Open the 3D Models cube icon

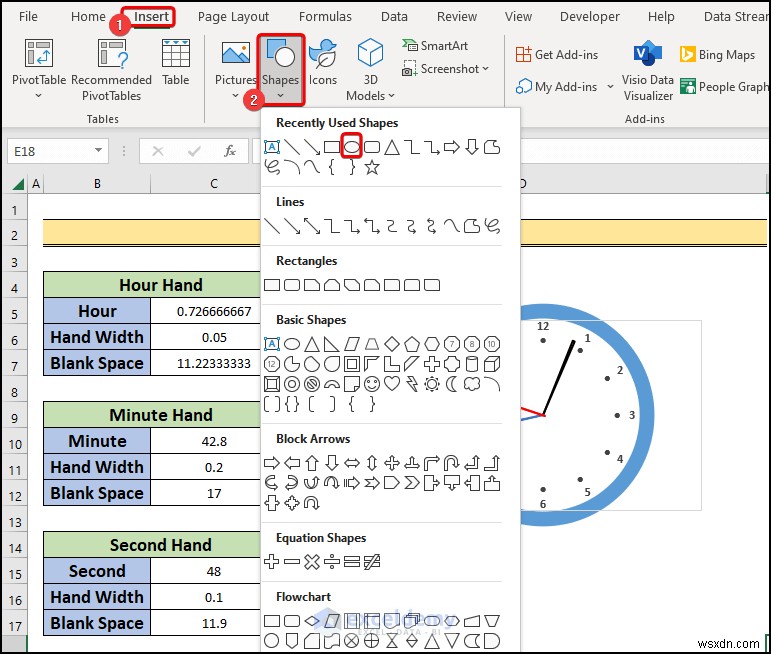click(x=370, y=52)
